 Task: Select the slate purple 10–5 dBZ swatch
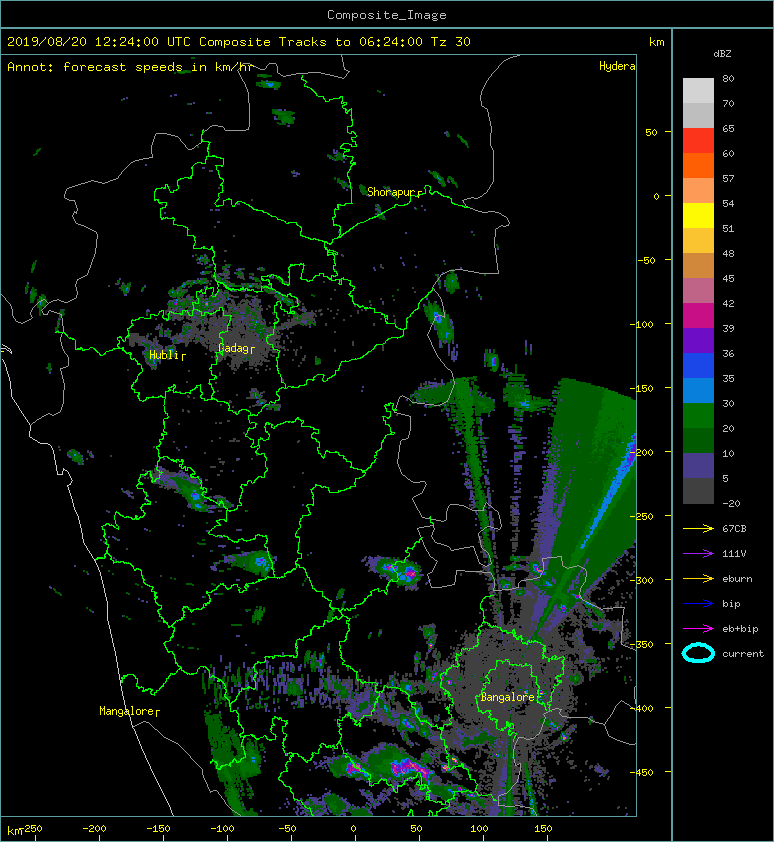tap(698, 466)
